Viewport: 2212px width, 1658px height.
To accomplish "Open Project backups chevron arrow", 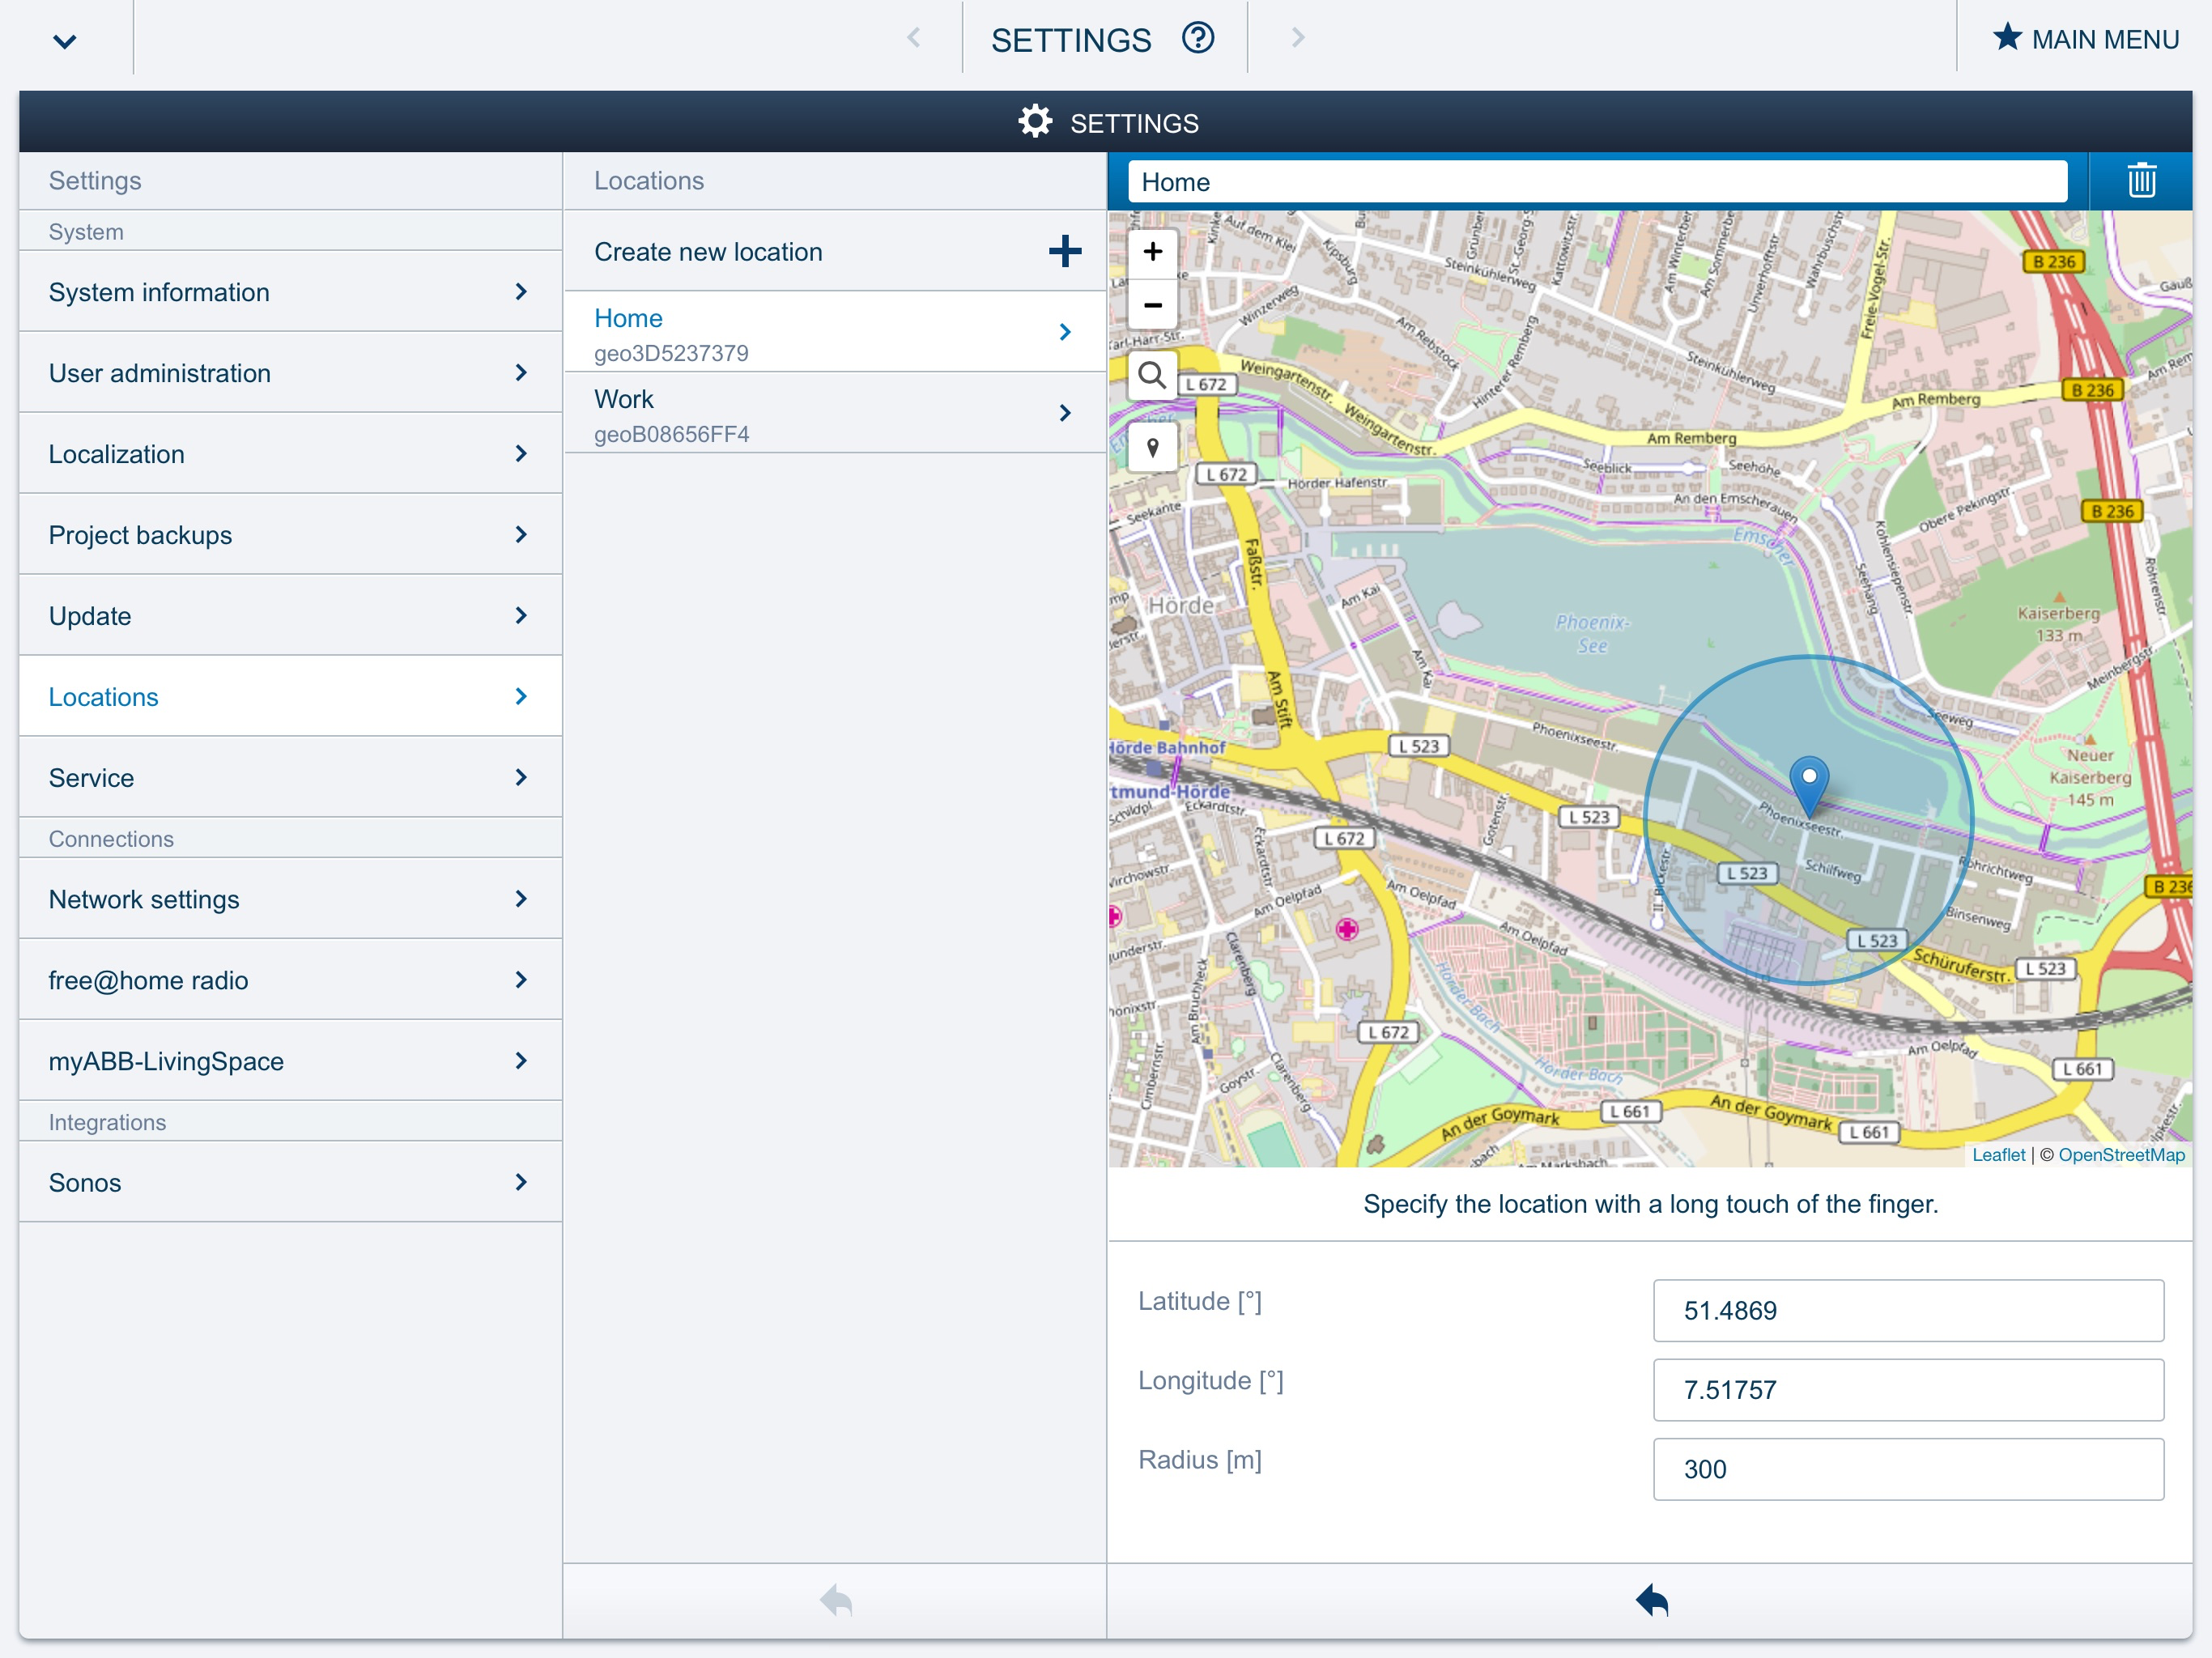I will (x=520, y=534).
